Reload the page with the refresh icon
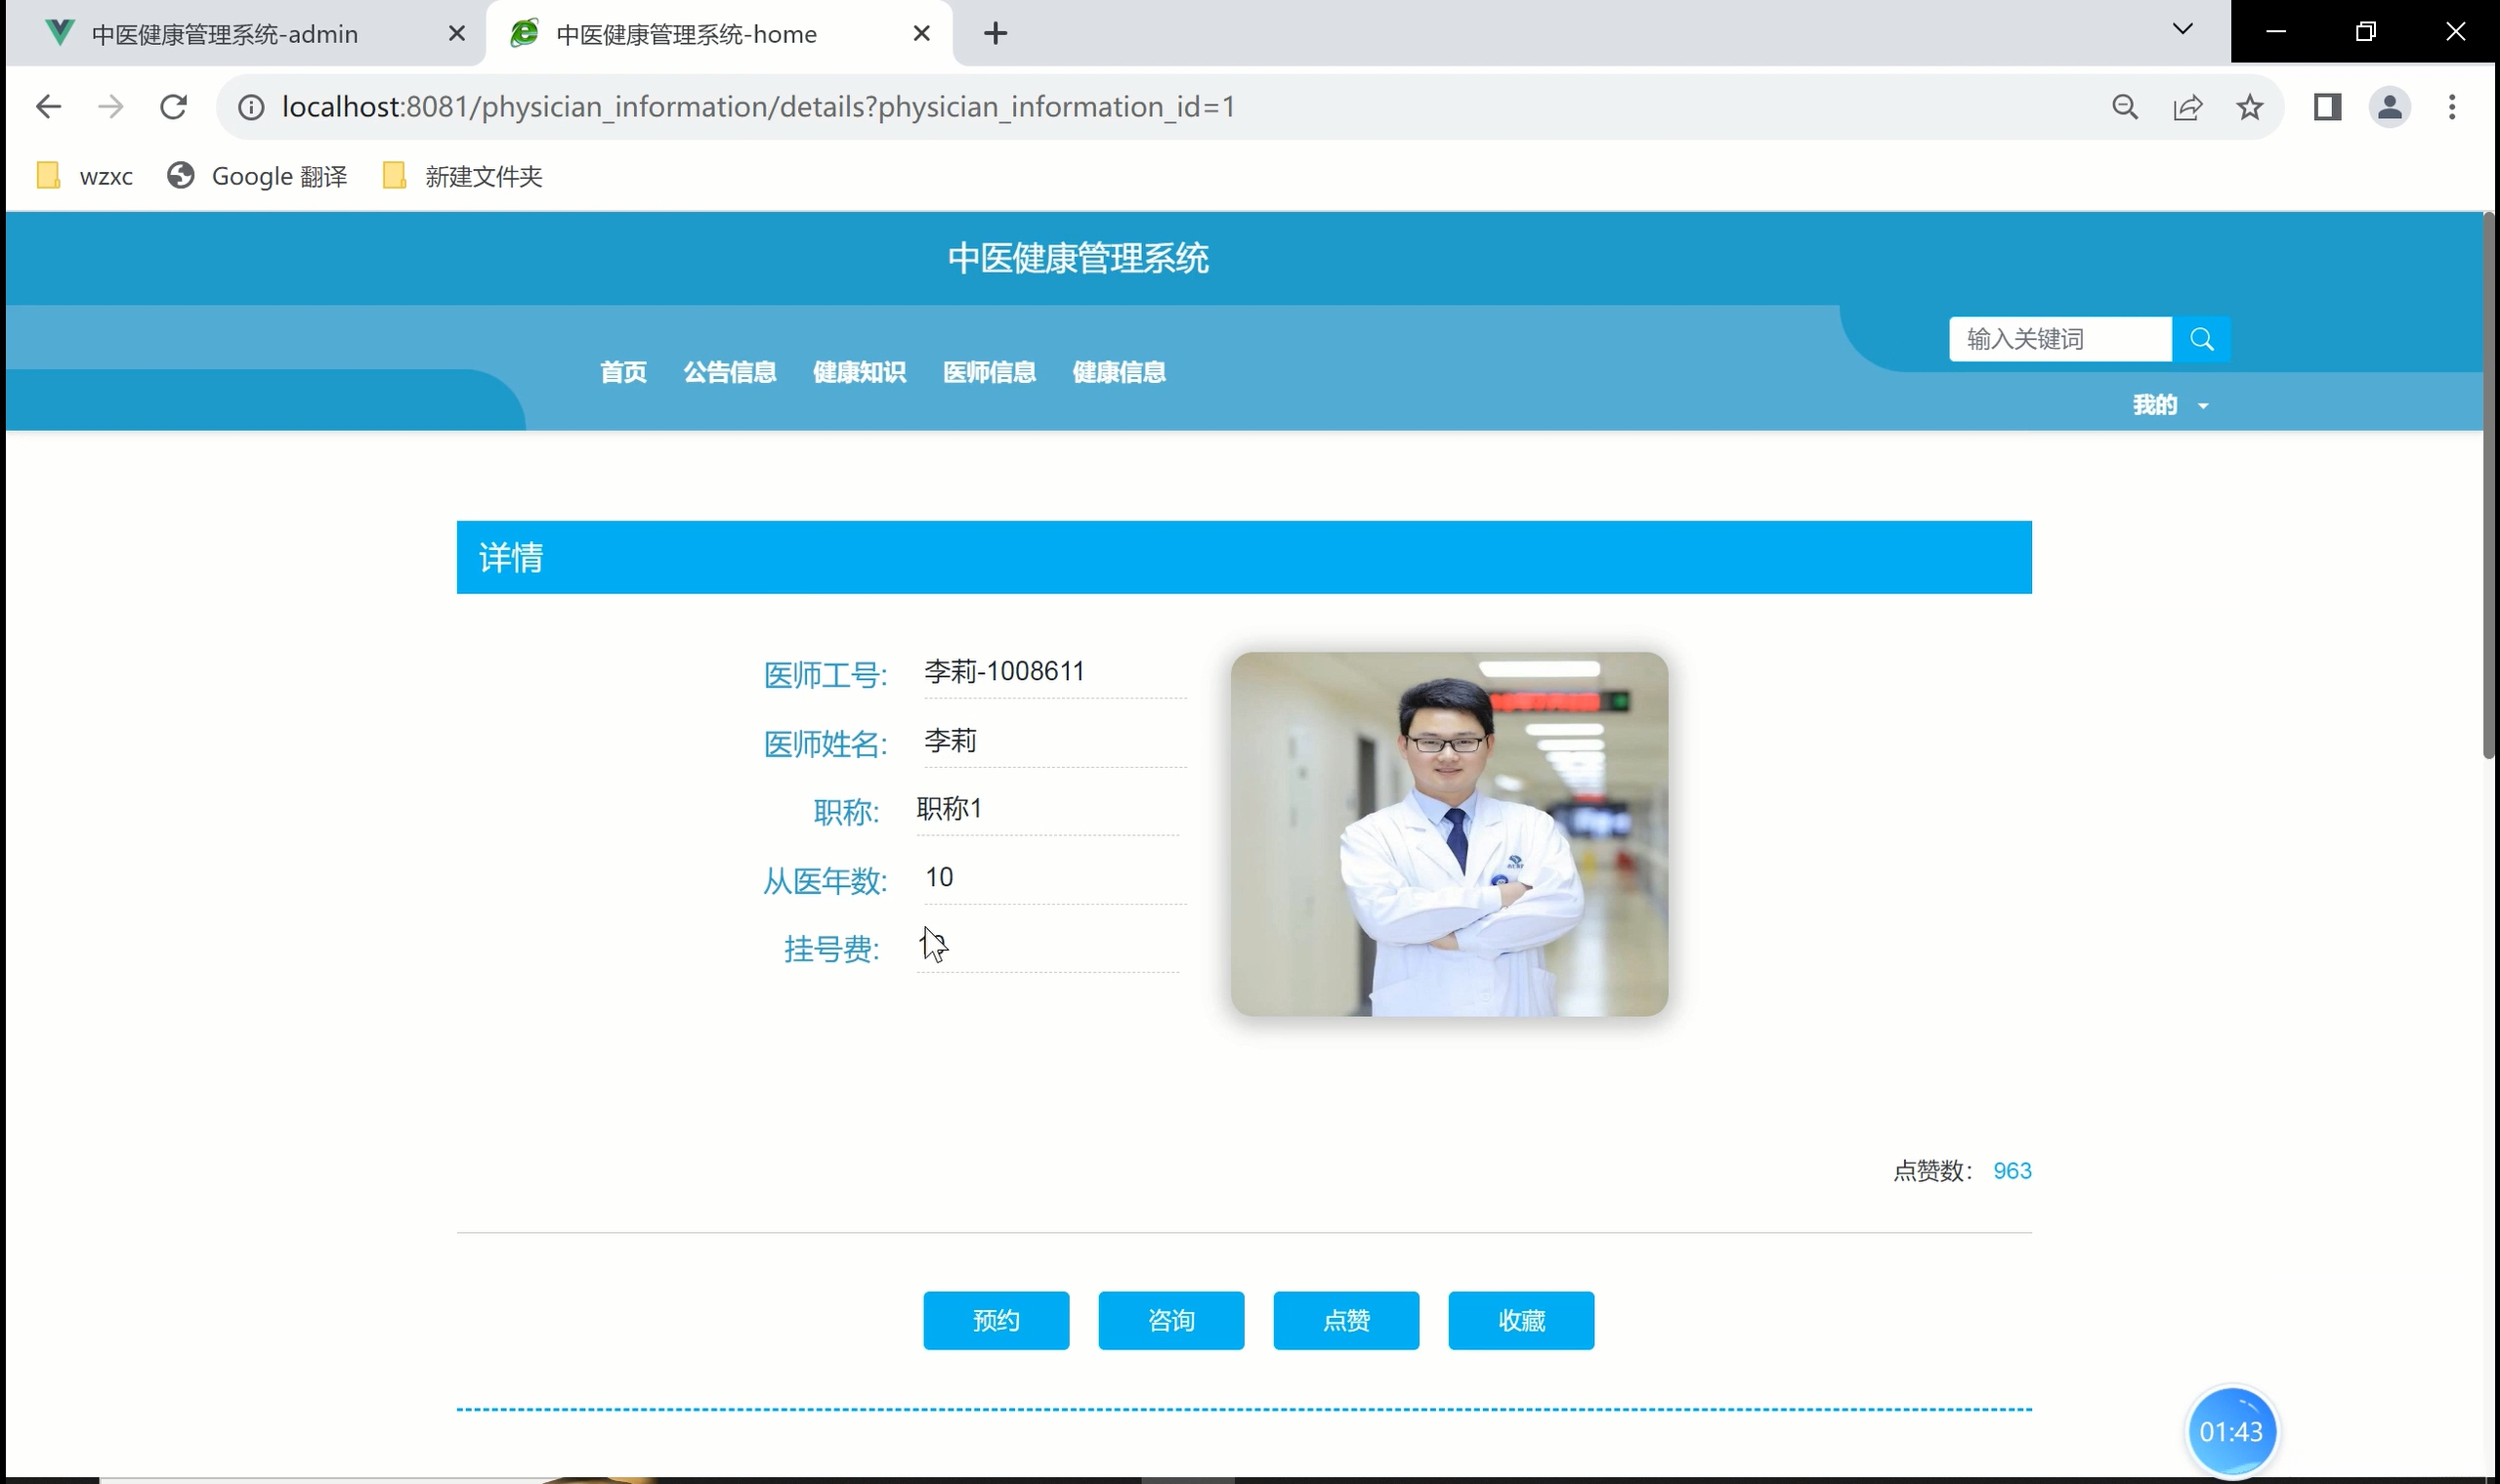Viewport: 2500px width, 1484px height. coord(174,107)
